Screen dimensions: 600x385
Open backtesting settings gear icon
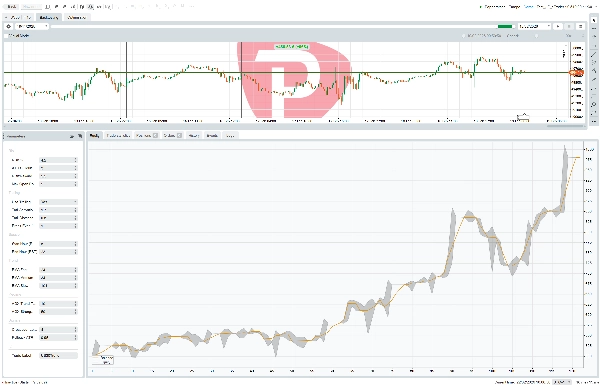9,26
